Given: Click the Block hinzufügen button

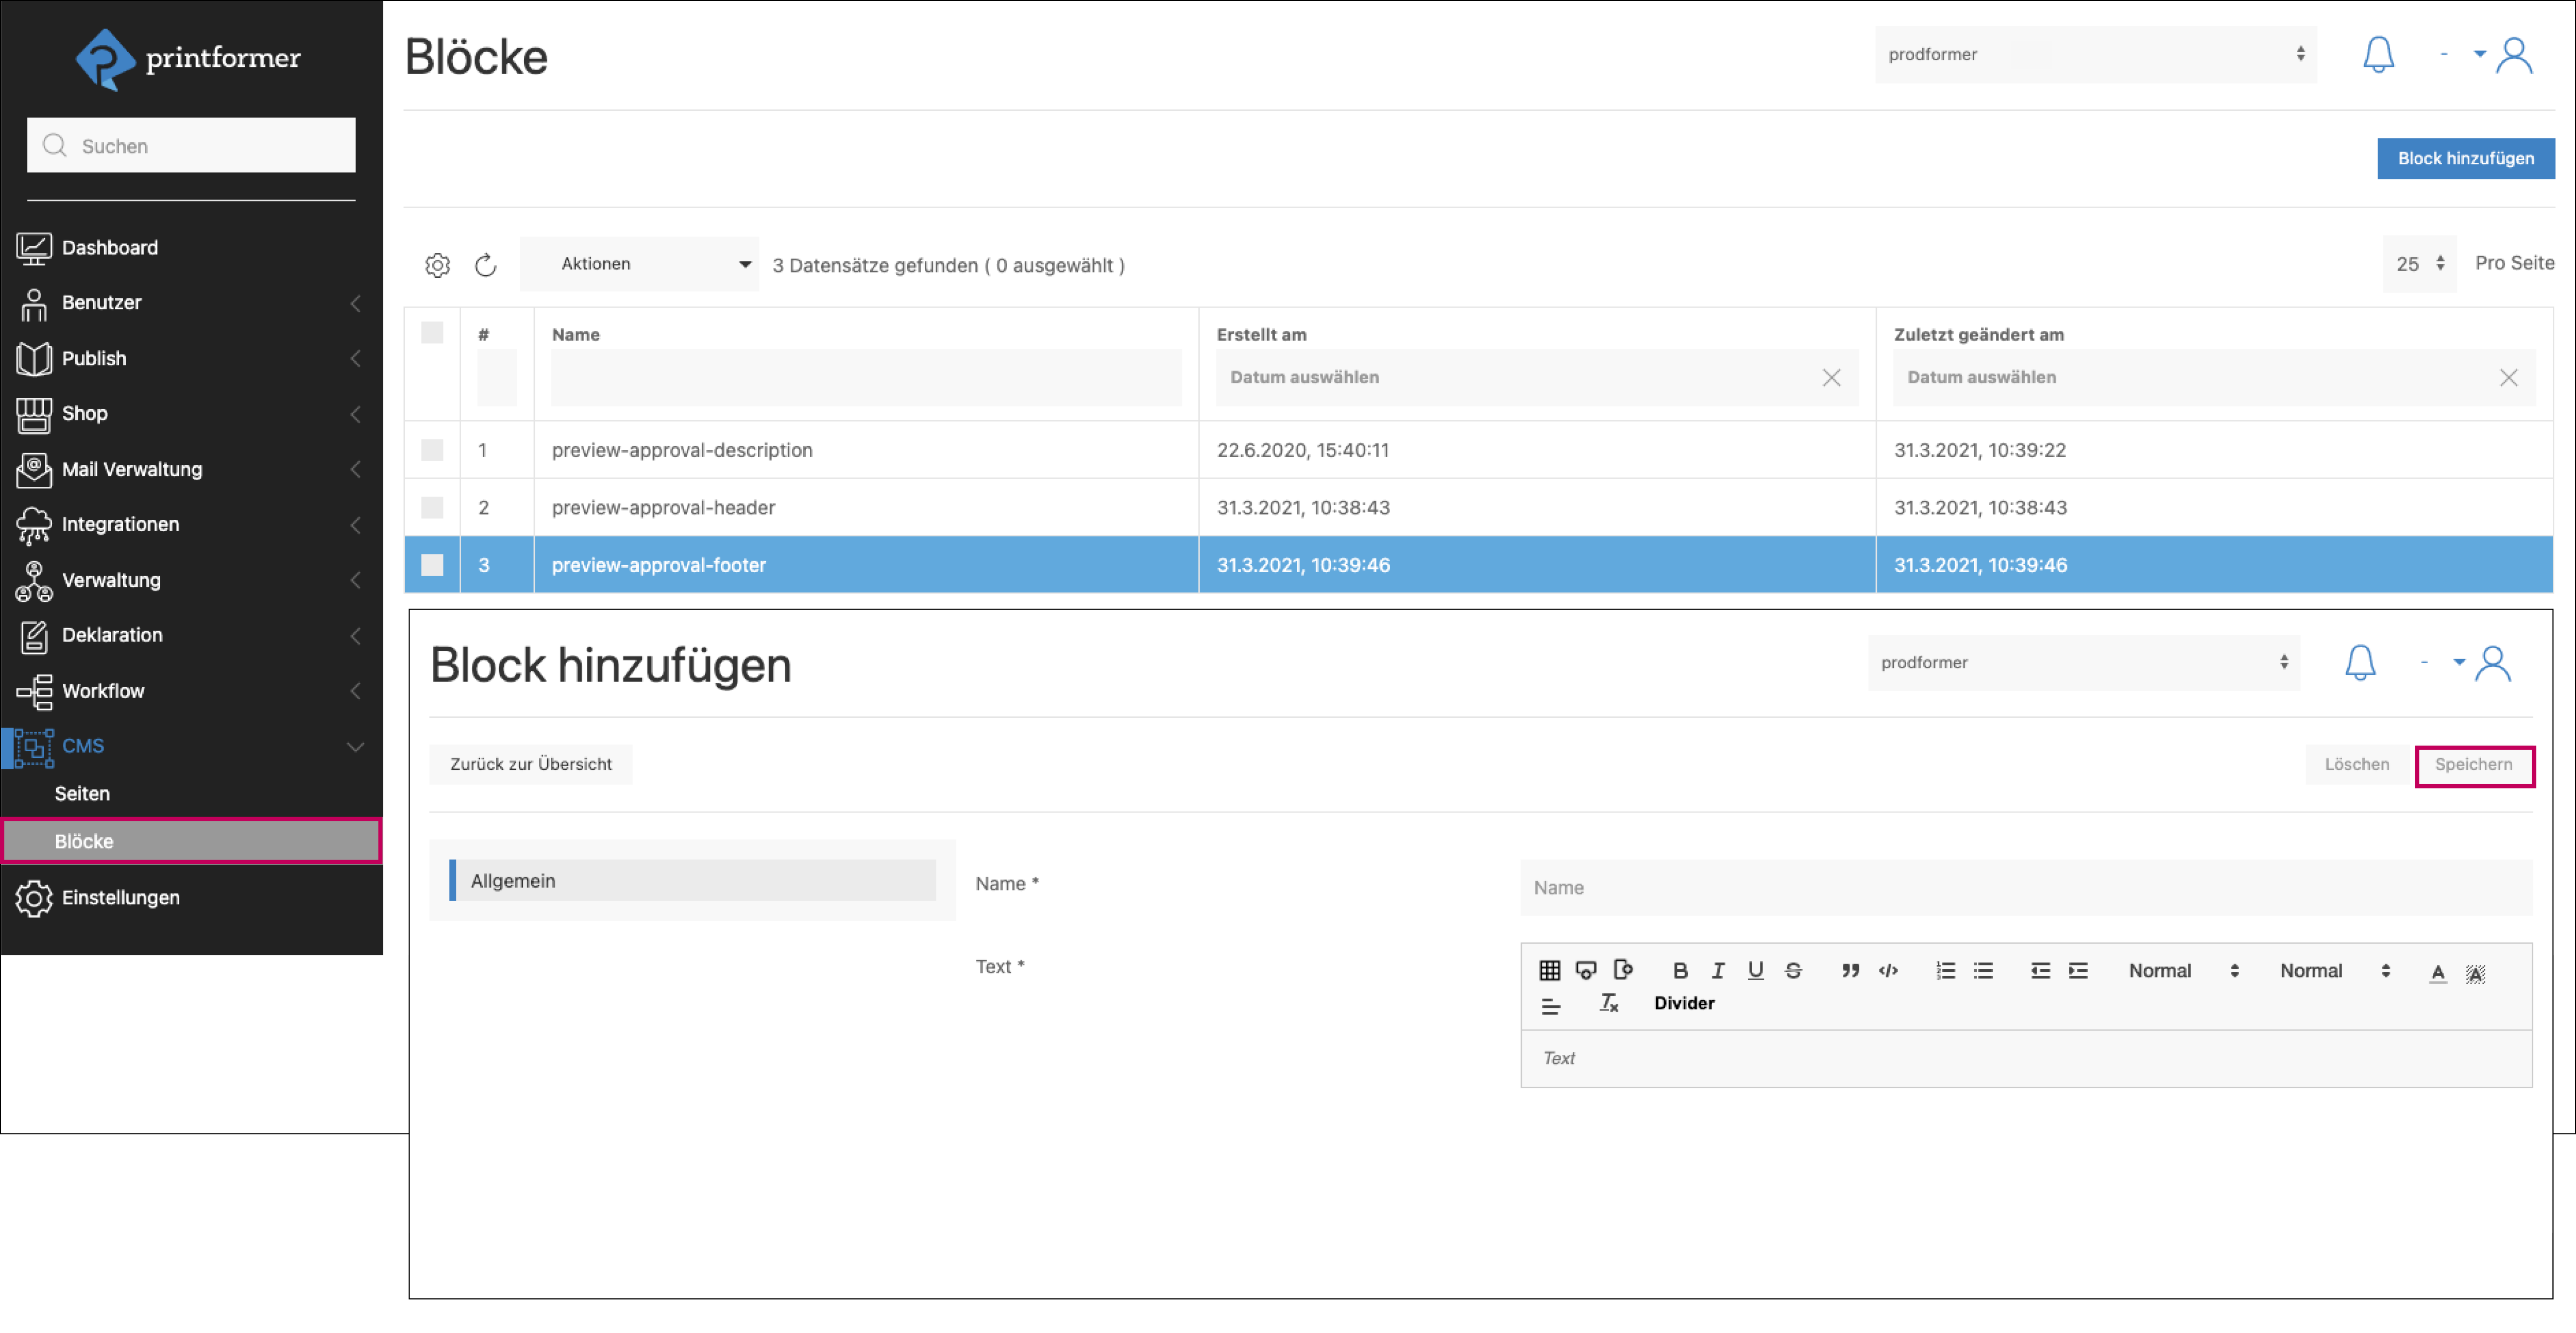Looking at the screenshot, I should (2465, 158).
